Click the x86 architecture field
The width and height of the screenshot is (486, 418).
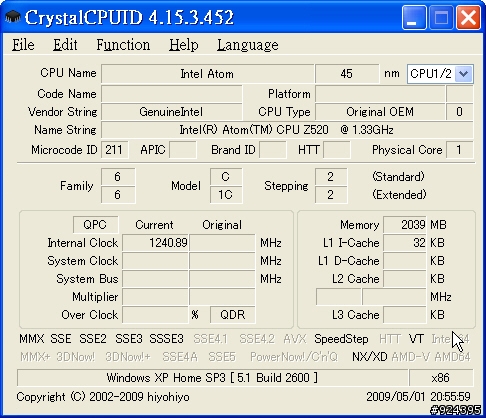tap(441, 378)
